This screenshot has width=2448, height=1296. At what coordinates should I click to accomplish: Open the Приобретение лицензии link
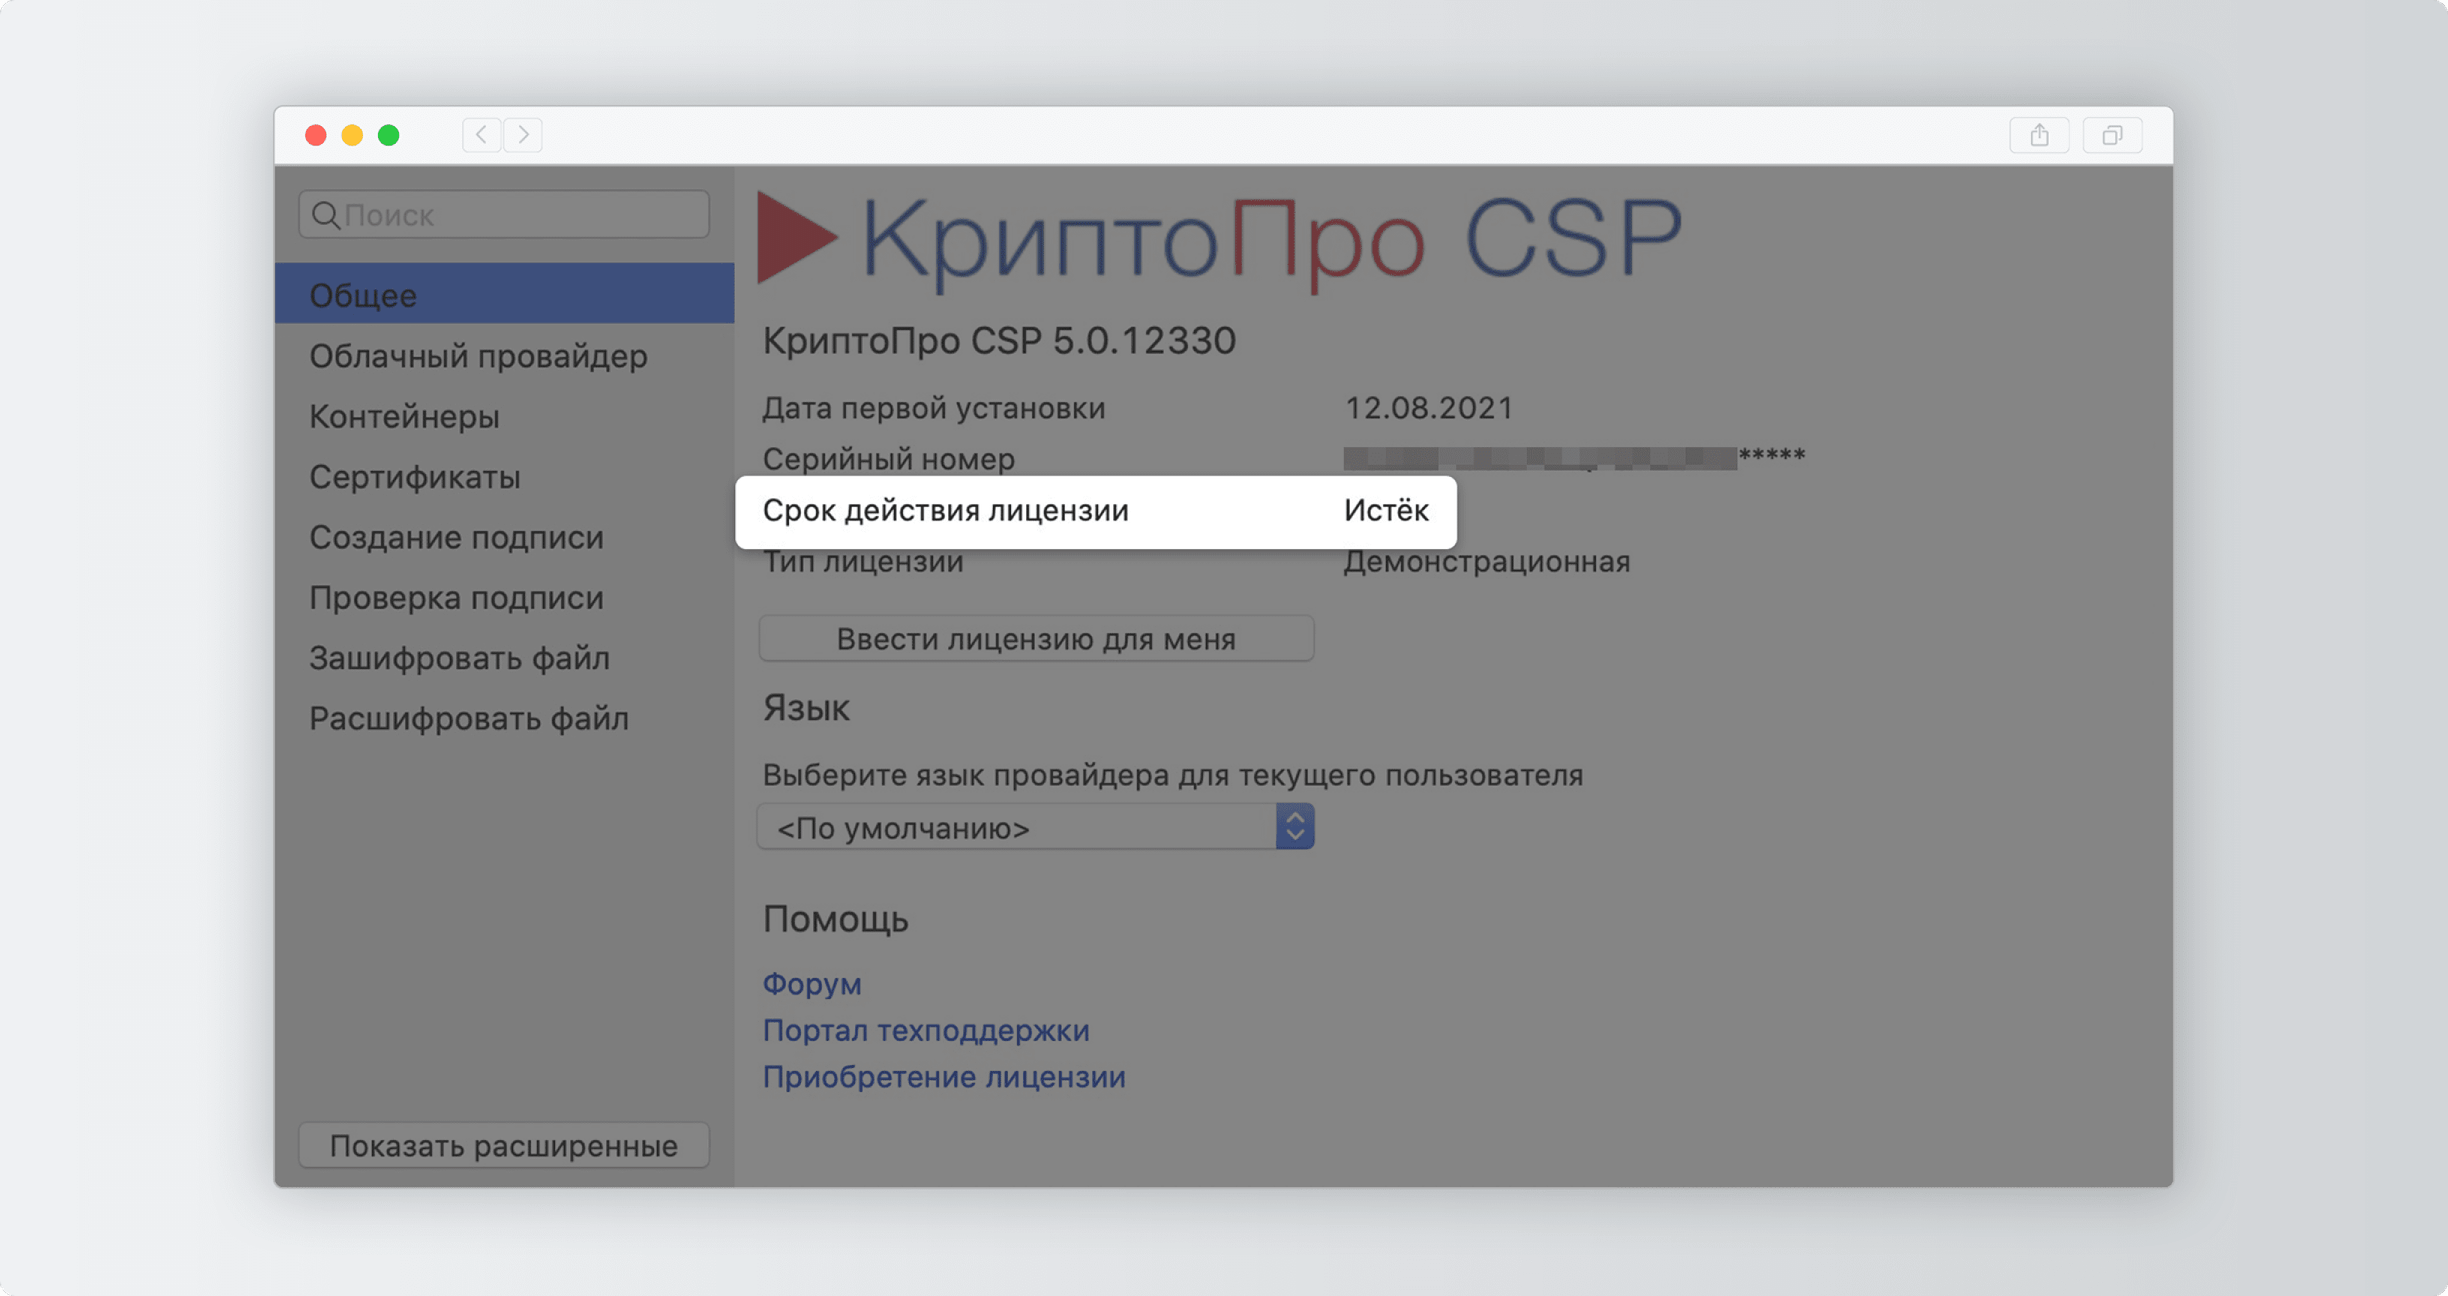[x=944, y=1077]
